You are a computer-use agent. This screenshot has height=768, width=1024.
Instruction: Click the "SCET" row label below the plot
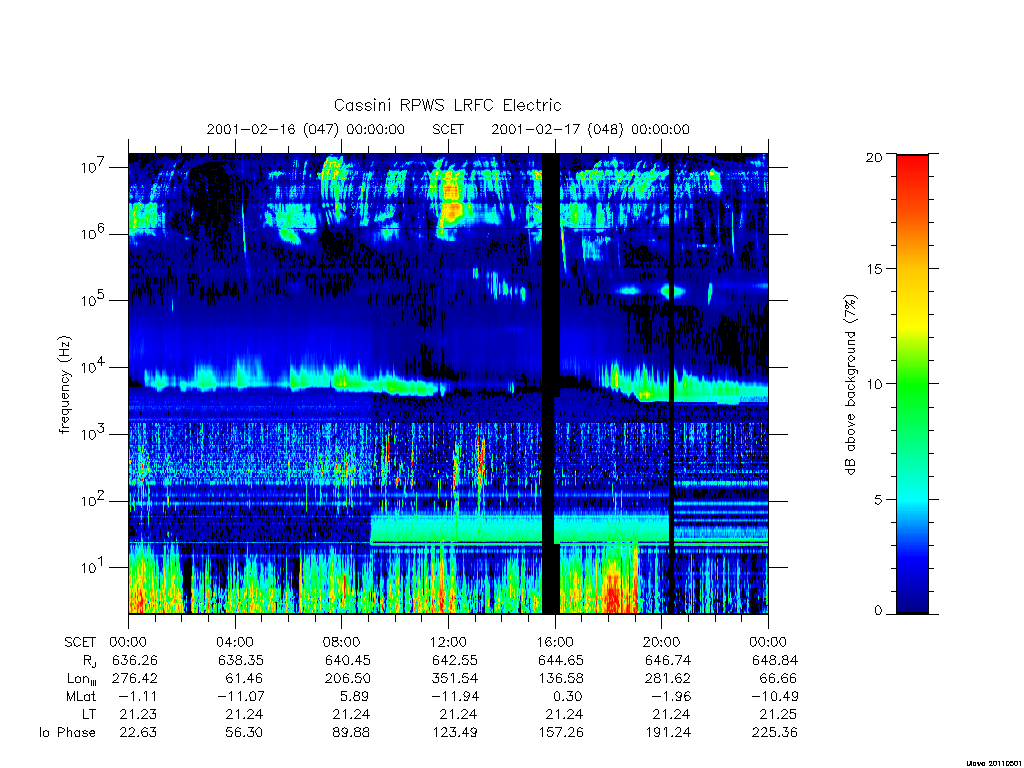tap(80, 642)
